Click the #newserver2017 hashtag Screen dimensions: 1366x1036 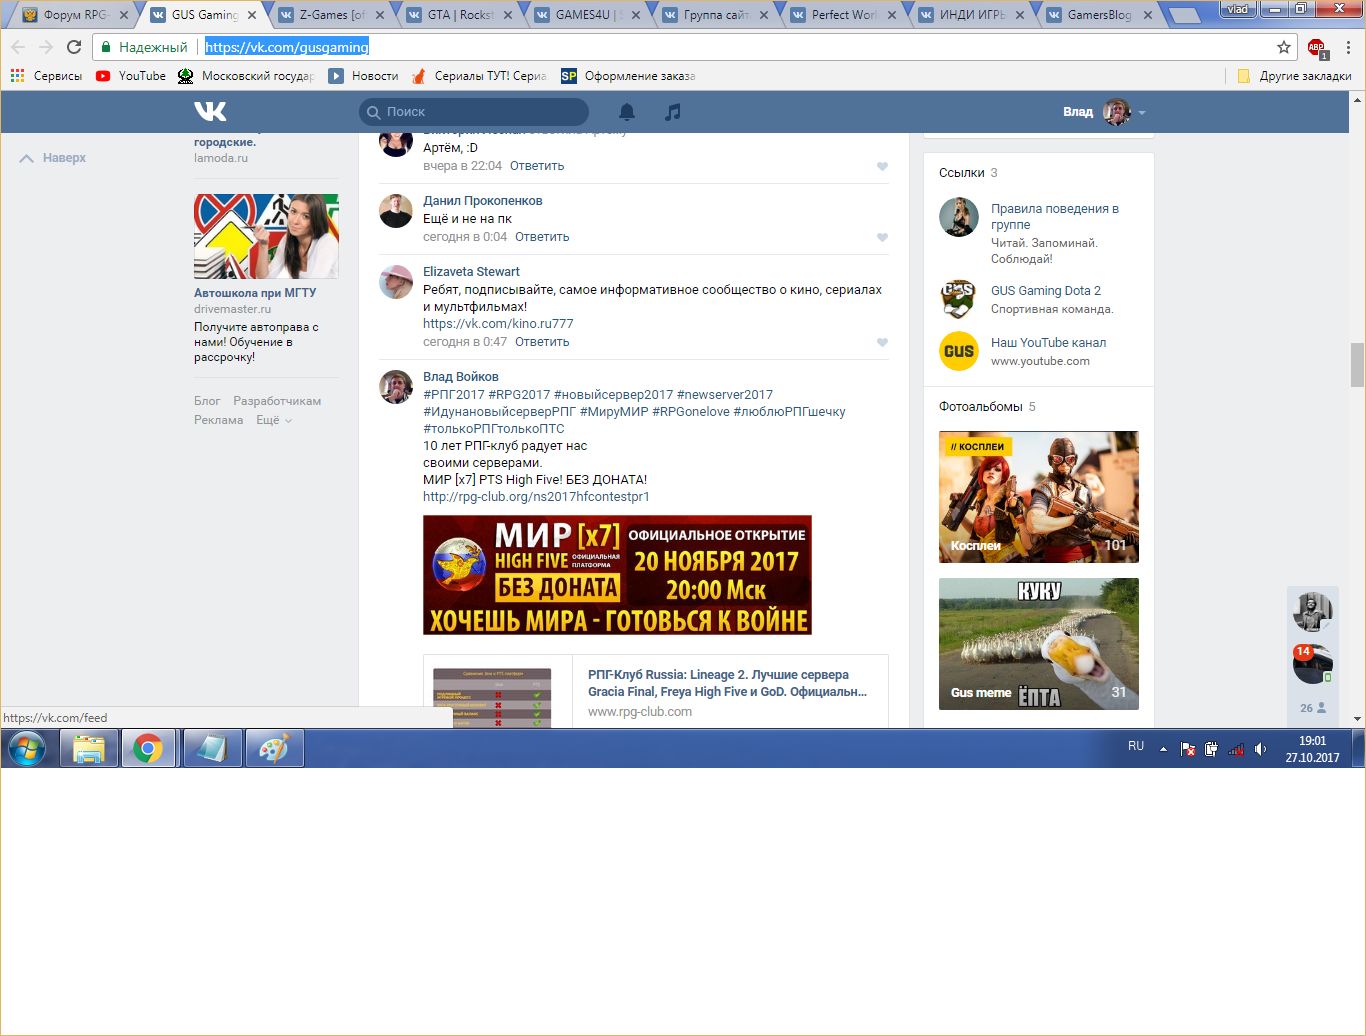pos(725,395)
